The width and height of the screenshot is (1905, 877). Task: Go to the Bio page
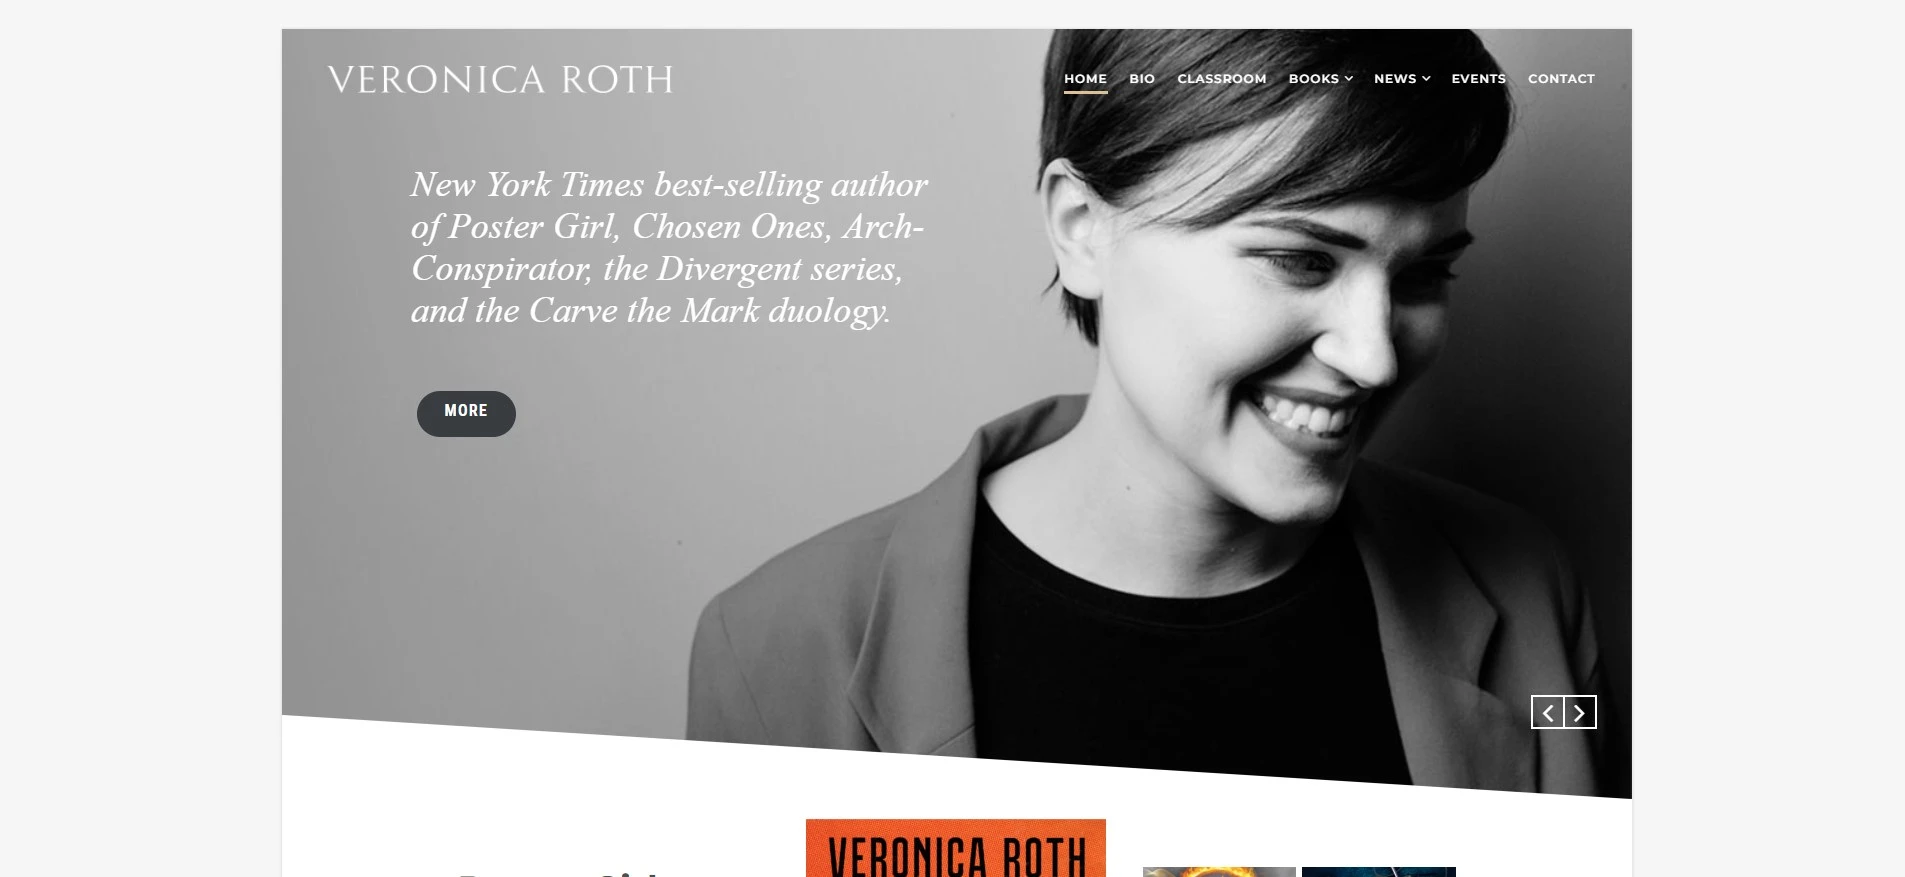click(x=1142, y=79)
